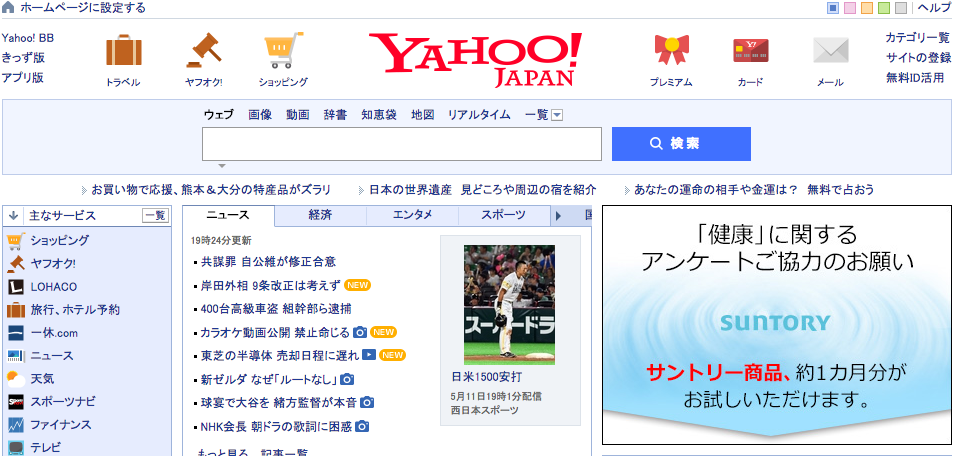Click the ヤフオク! gavel icon in sidebar

pyautogui.click(x=16, y=264)
